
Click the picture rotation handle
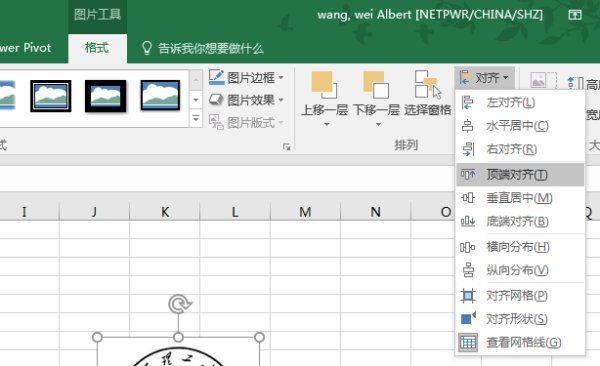tap(180, 304)
